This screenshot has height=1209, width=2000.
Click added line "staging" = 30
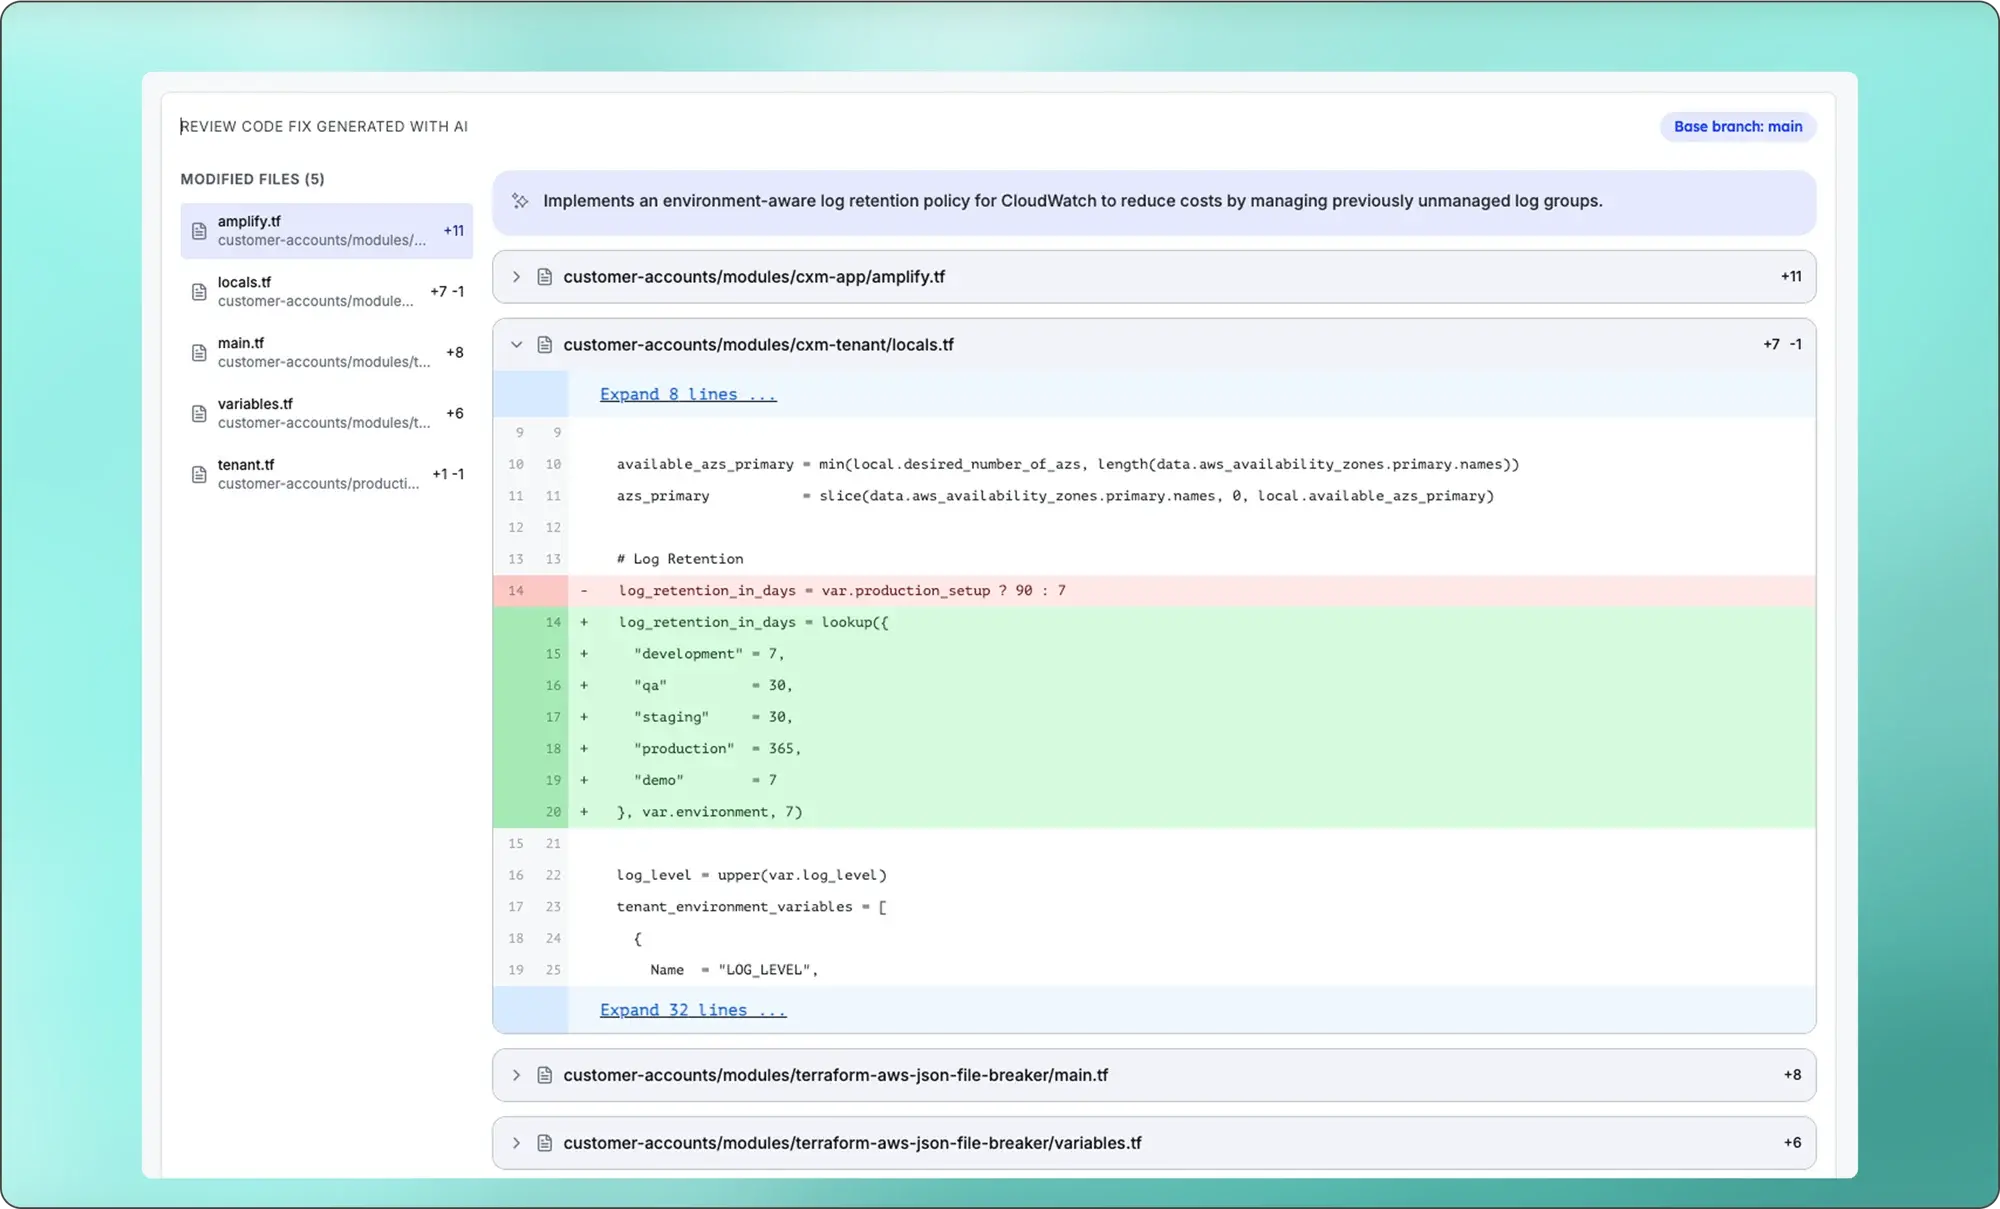(1154, 718)
